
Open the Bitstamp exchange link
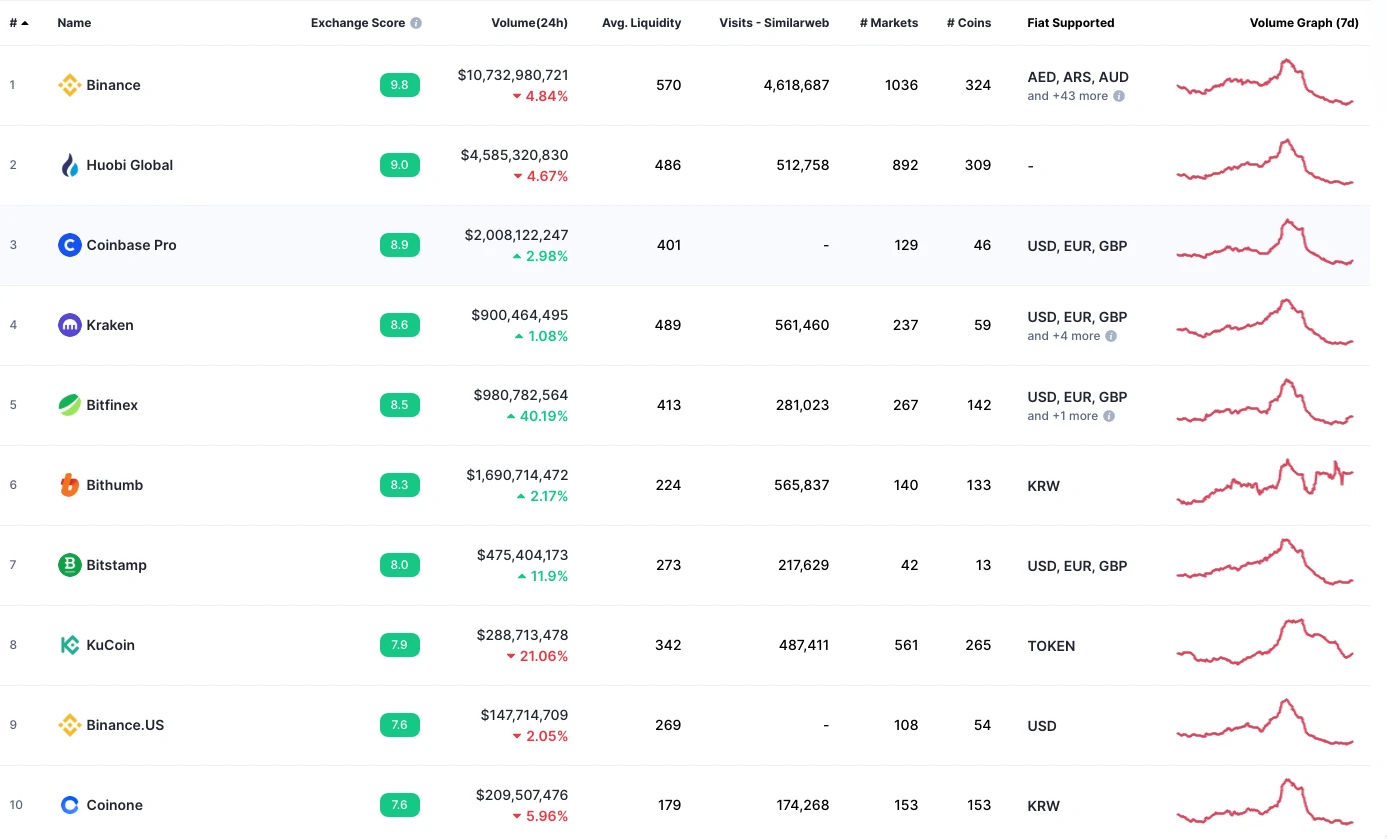point(117,565)
